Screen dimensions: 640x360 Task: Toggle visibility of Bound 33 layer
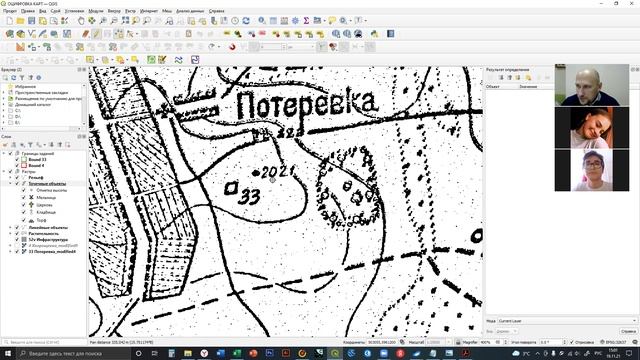click(17, 160)
